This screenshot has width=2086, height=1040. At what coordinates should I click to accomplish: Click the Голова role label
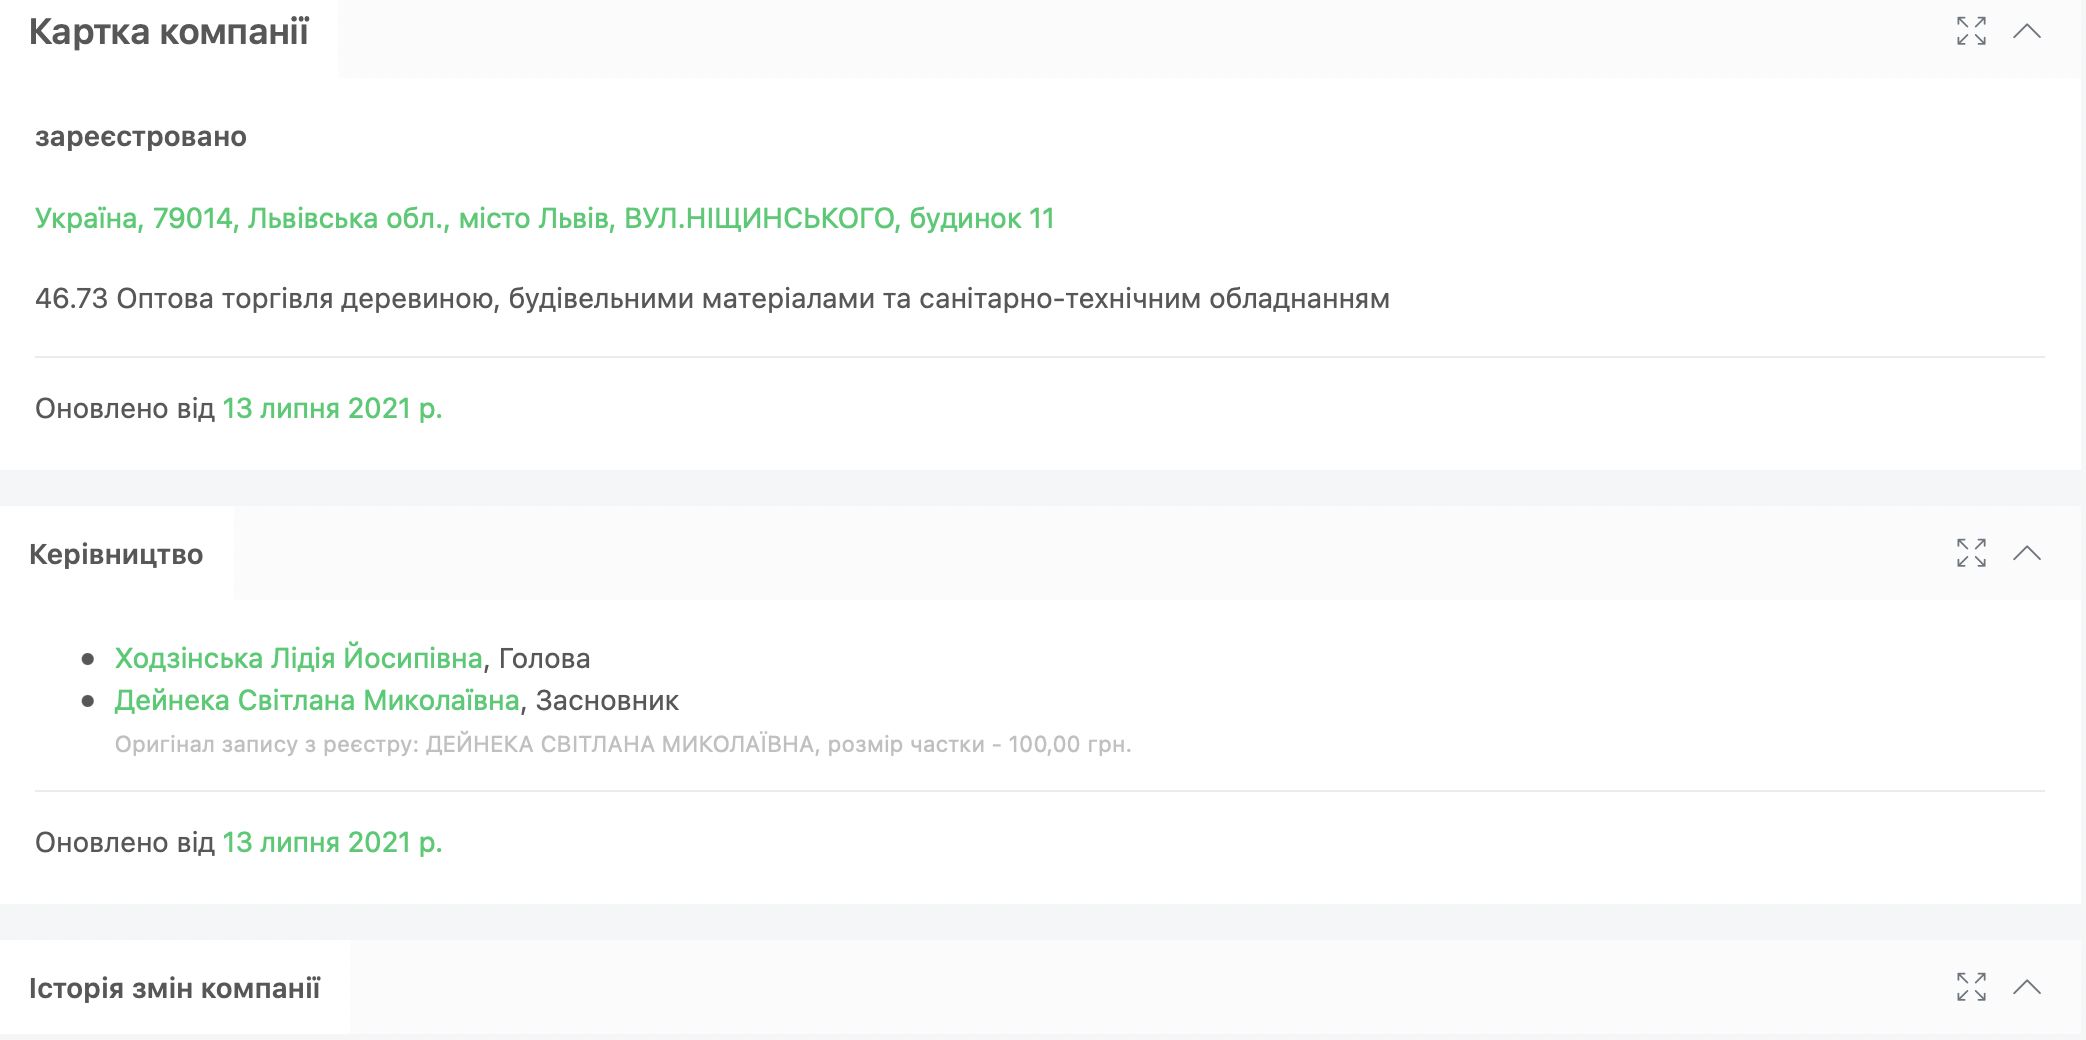[x=544, y=658]
